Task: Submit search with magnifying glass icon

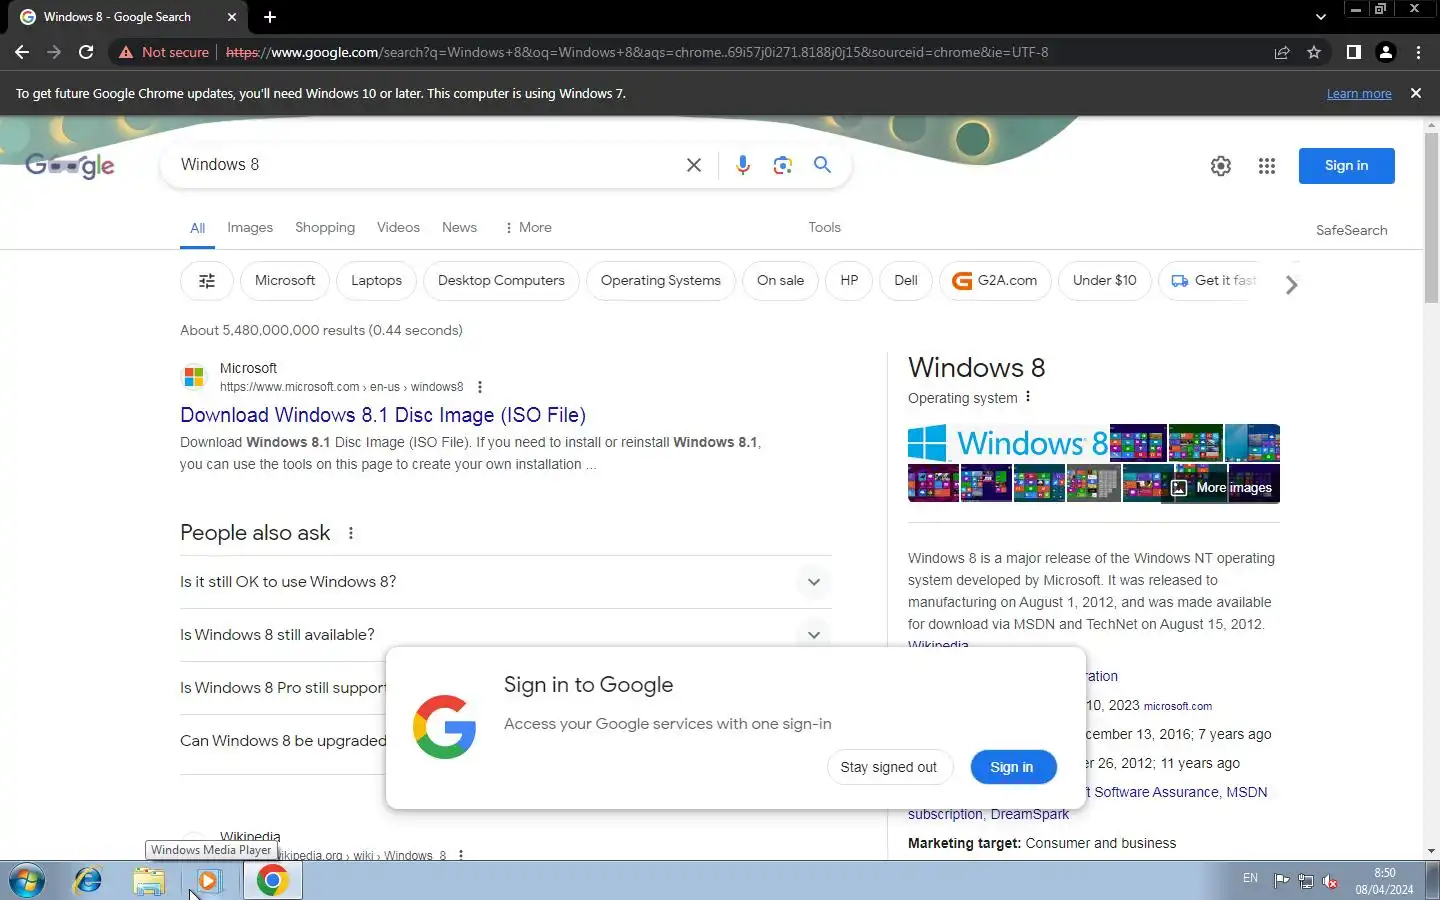Action: pyautogui.click(x=822, y=165)
